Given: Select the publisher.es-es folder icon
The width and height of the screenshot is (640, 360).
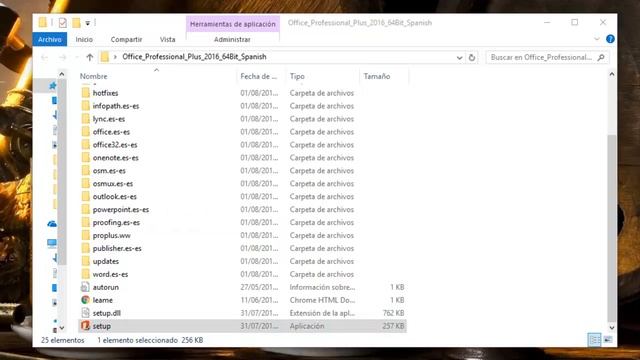Looking at the screenshot, I should tap(85, 248).
